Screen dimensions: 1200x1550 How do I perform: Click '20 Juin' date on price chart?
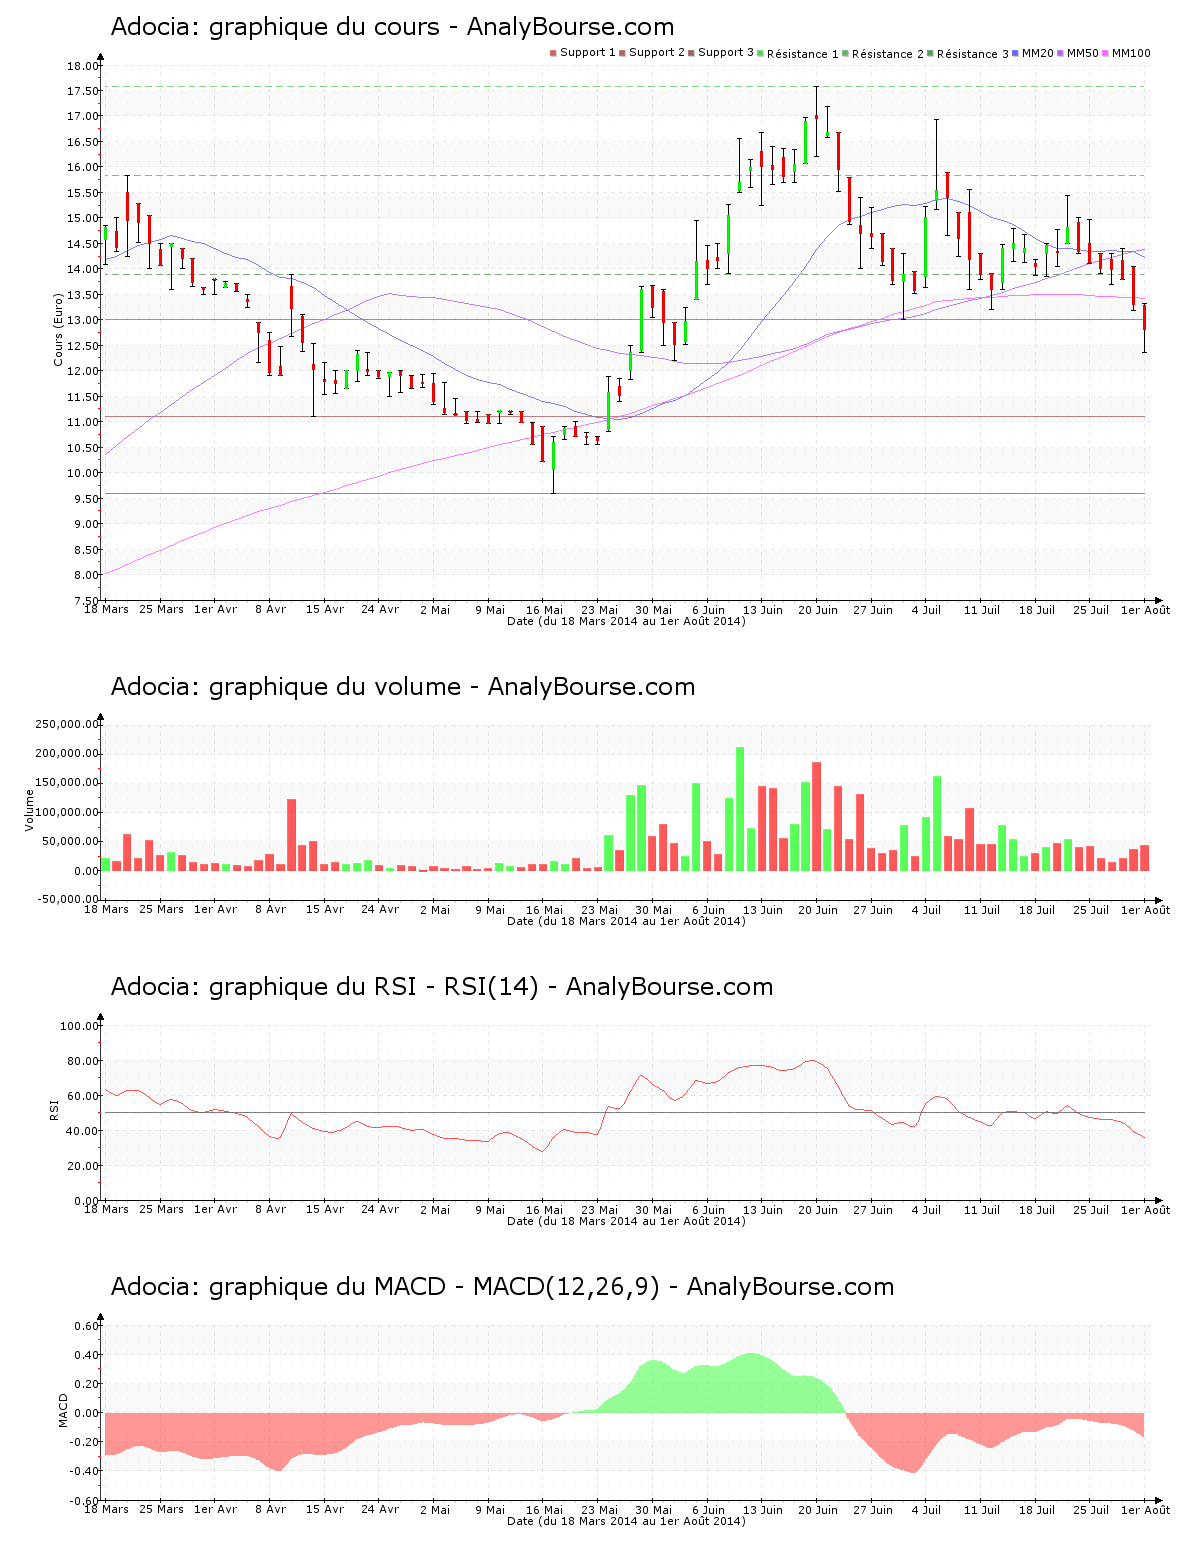[x=818, y=610]
